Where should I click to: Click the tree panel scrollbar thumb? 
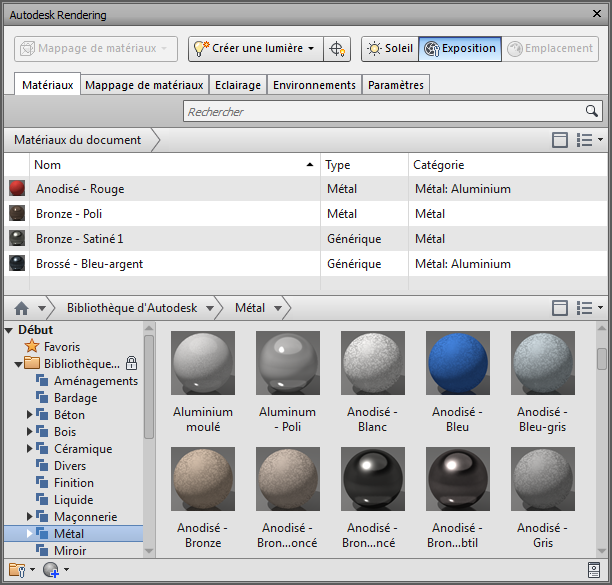coord(149,386)
